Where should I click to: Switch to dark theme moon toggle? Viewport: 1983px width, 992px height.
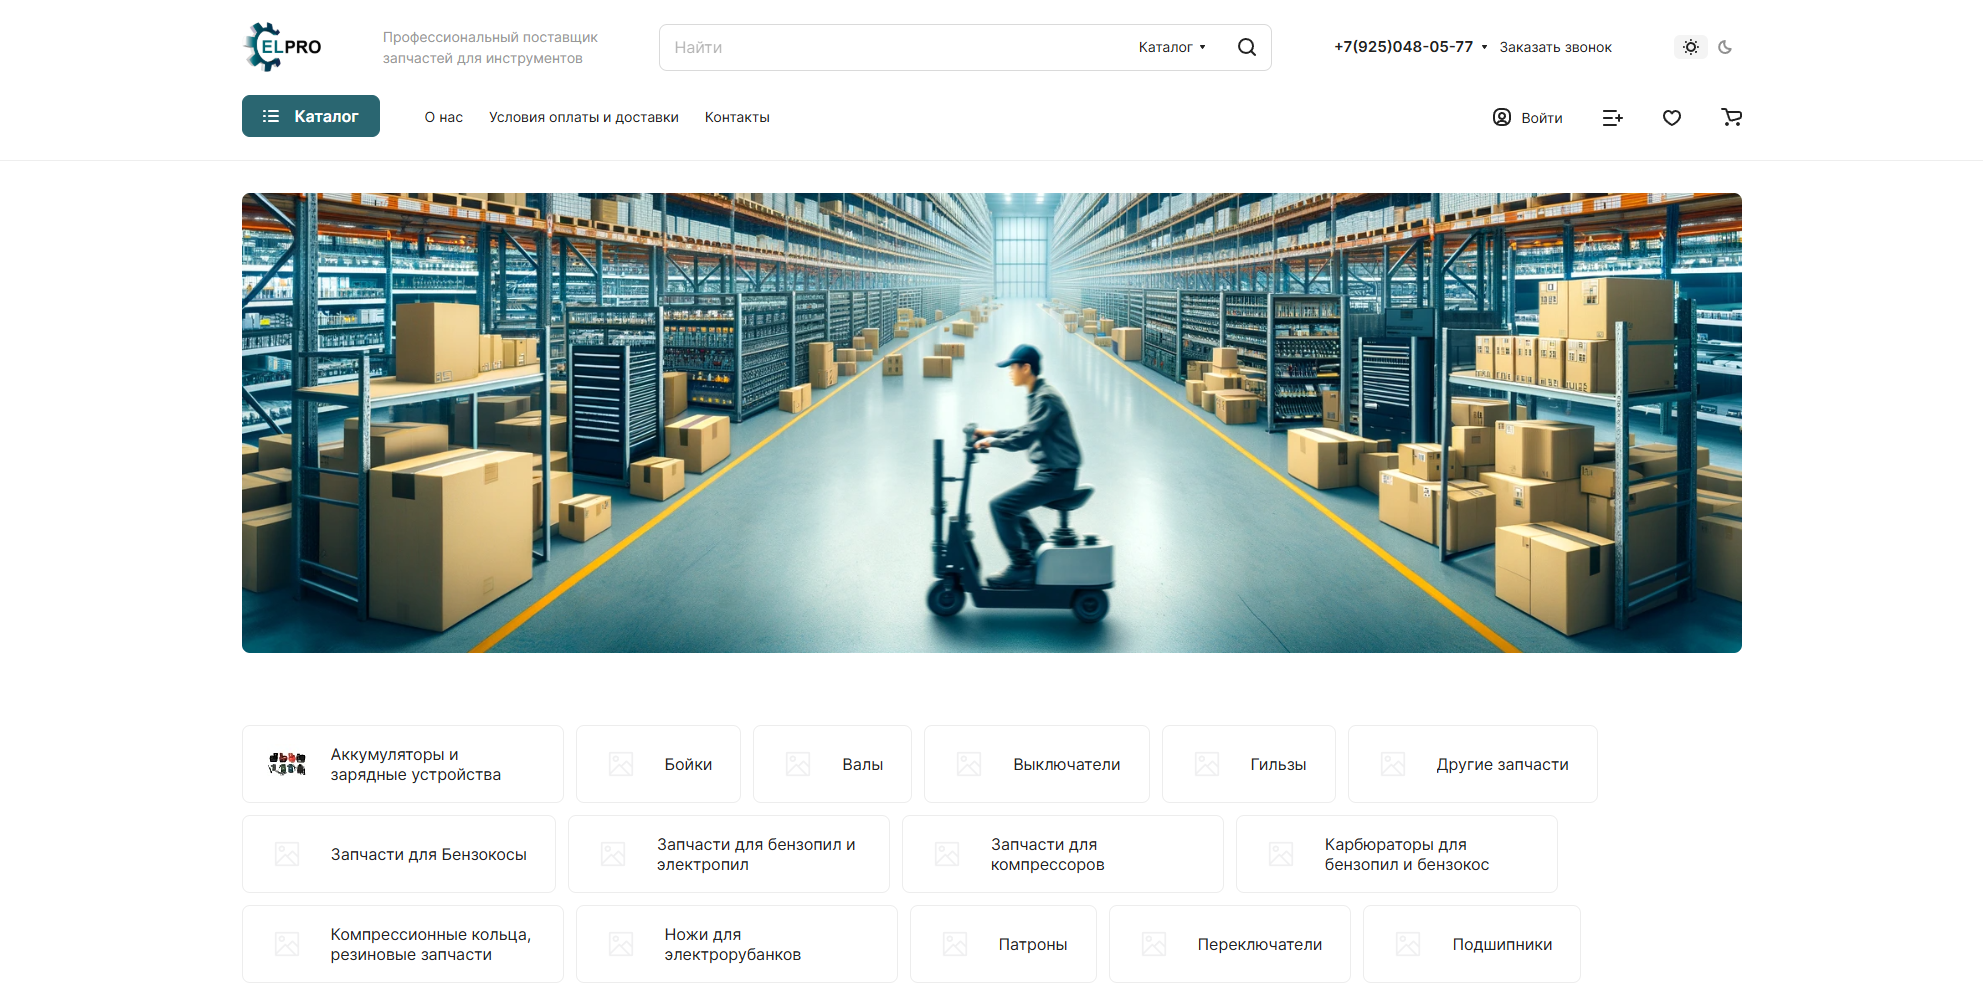coord(1725,47)
